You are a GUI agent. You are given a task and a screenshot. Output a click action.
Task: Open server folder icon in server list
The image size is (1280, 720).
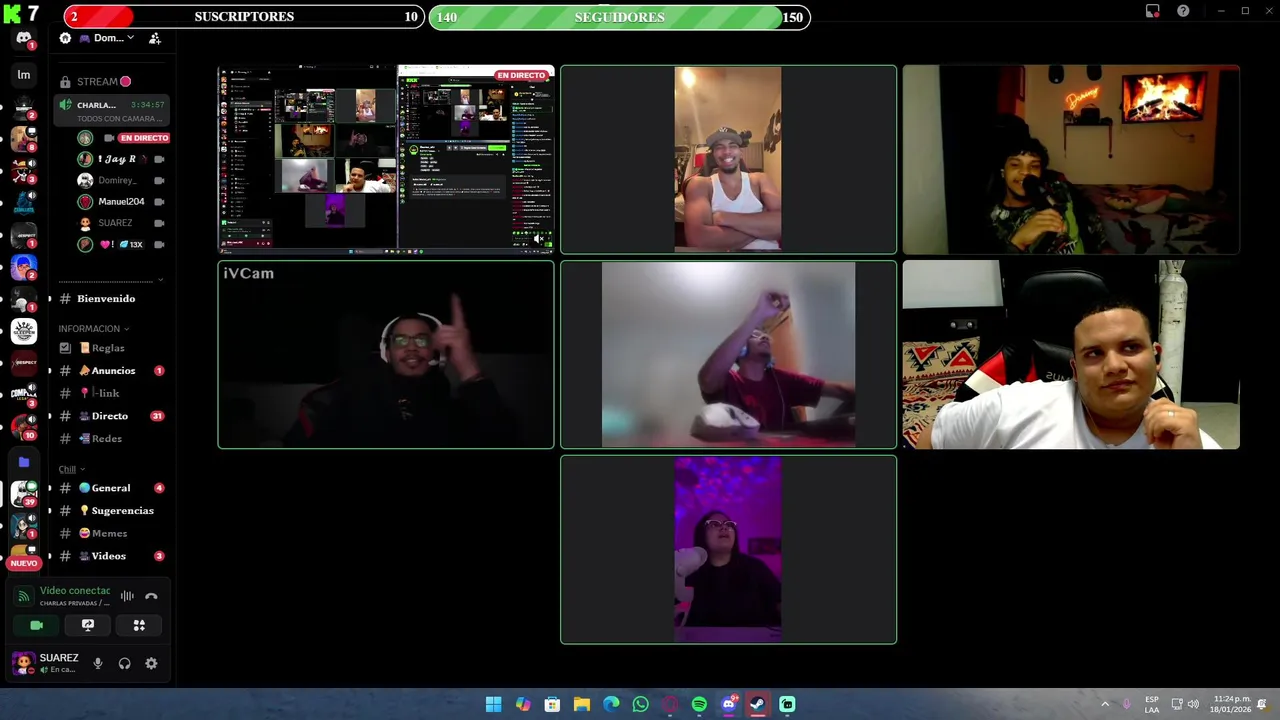[x=24, y=462]
